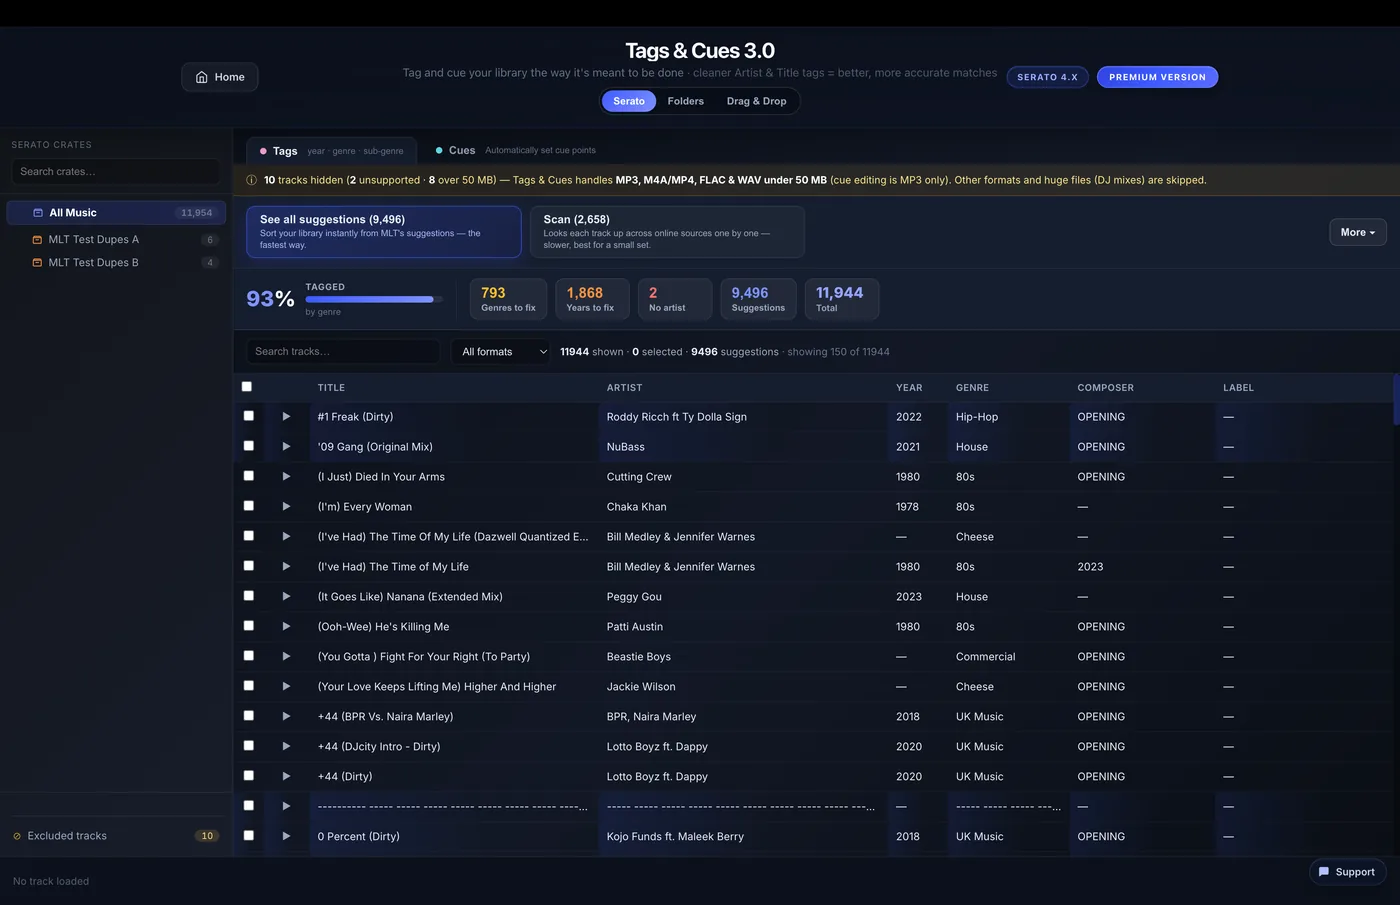The width and height of the screenshot is (1400, 905).
Task: Click the table vertical scrollbar
Action: [1396, 400]
